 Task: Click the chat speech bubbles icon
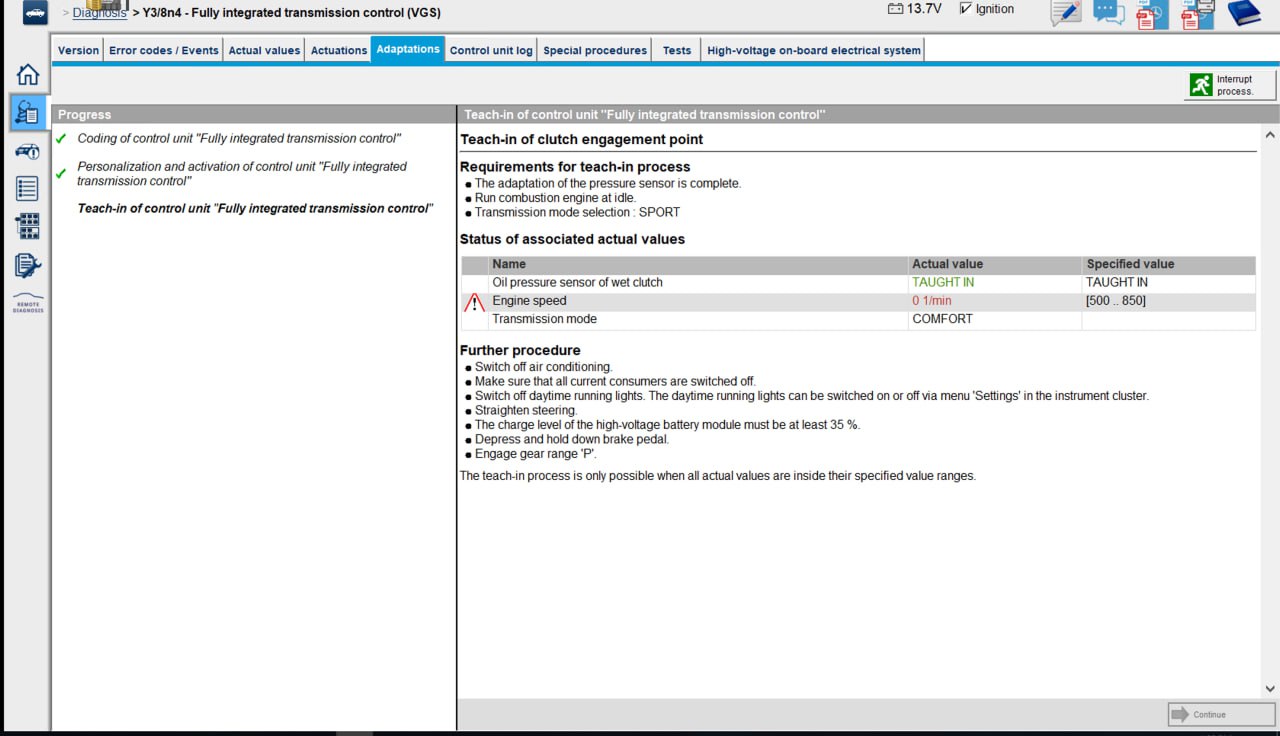click(x=1108, y=13)
